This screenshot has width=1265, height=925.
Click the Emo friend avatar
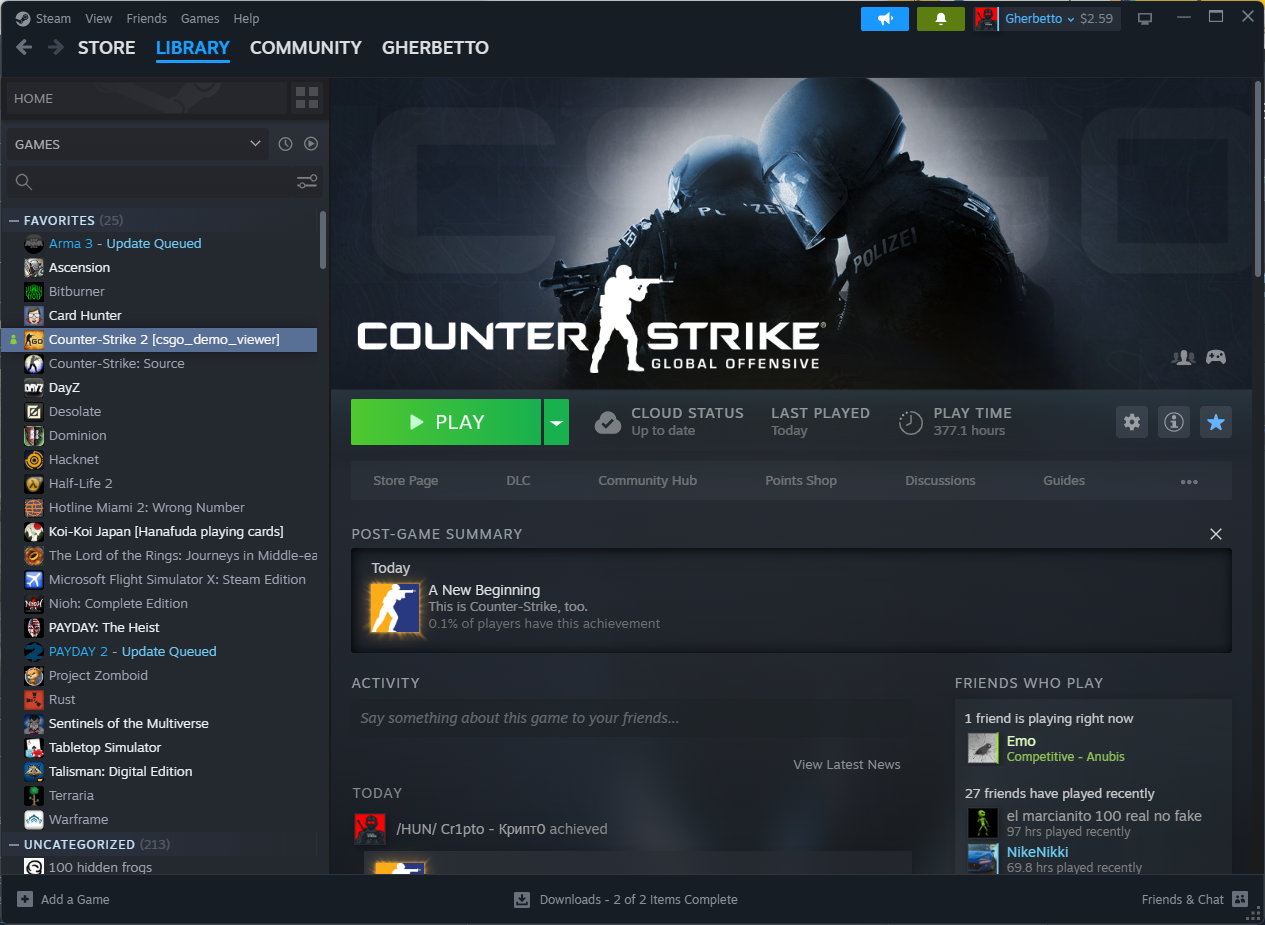tap(983, 748)
